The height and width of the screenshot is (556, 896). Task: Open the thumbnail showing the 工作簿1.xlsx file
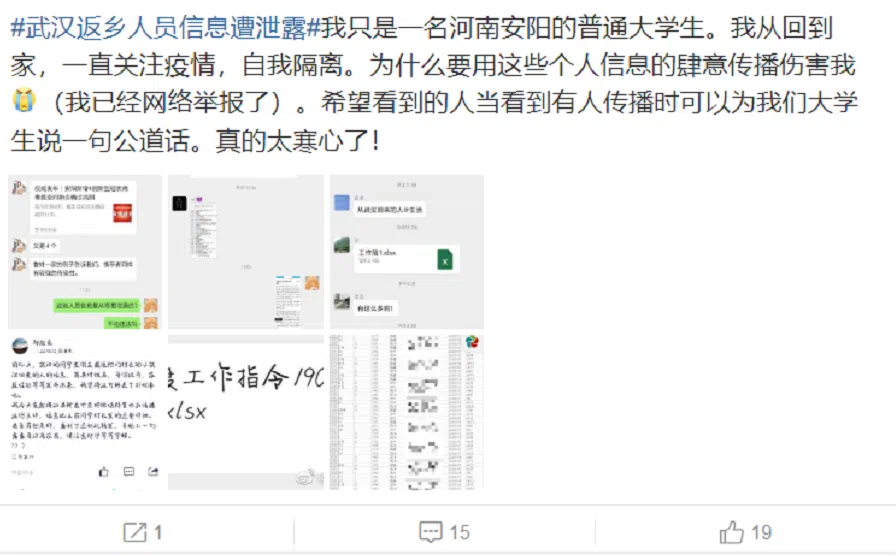point(407,252)
